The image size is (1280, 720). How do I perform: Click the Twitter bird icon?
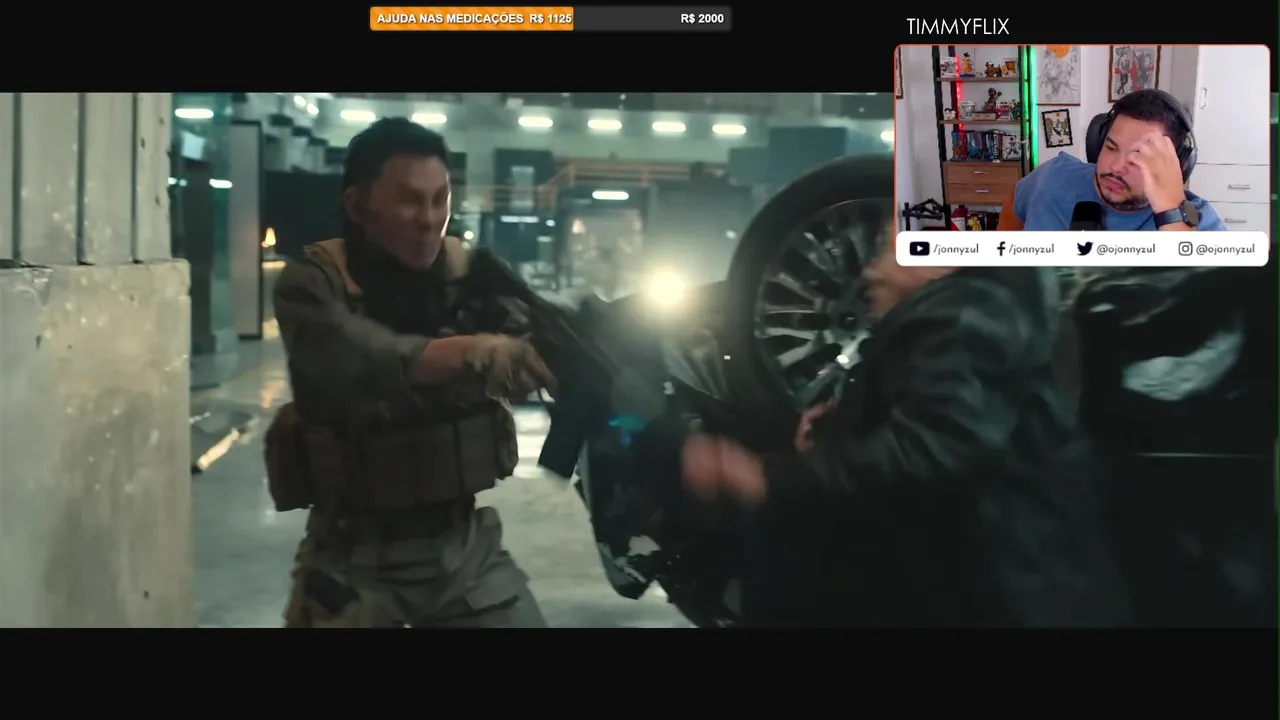pos(1084,249)
